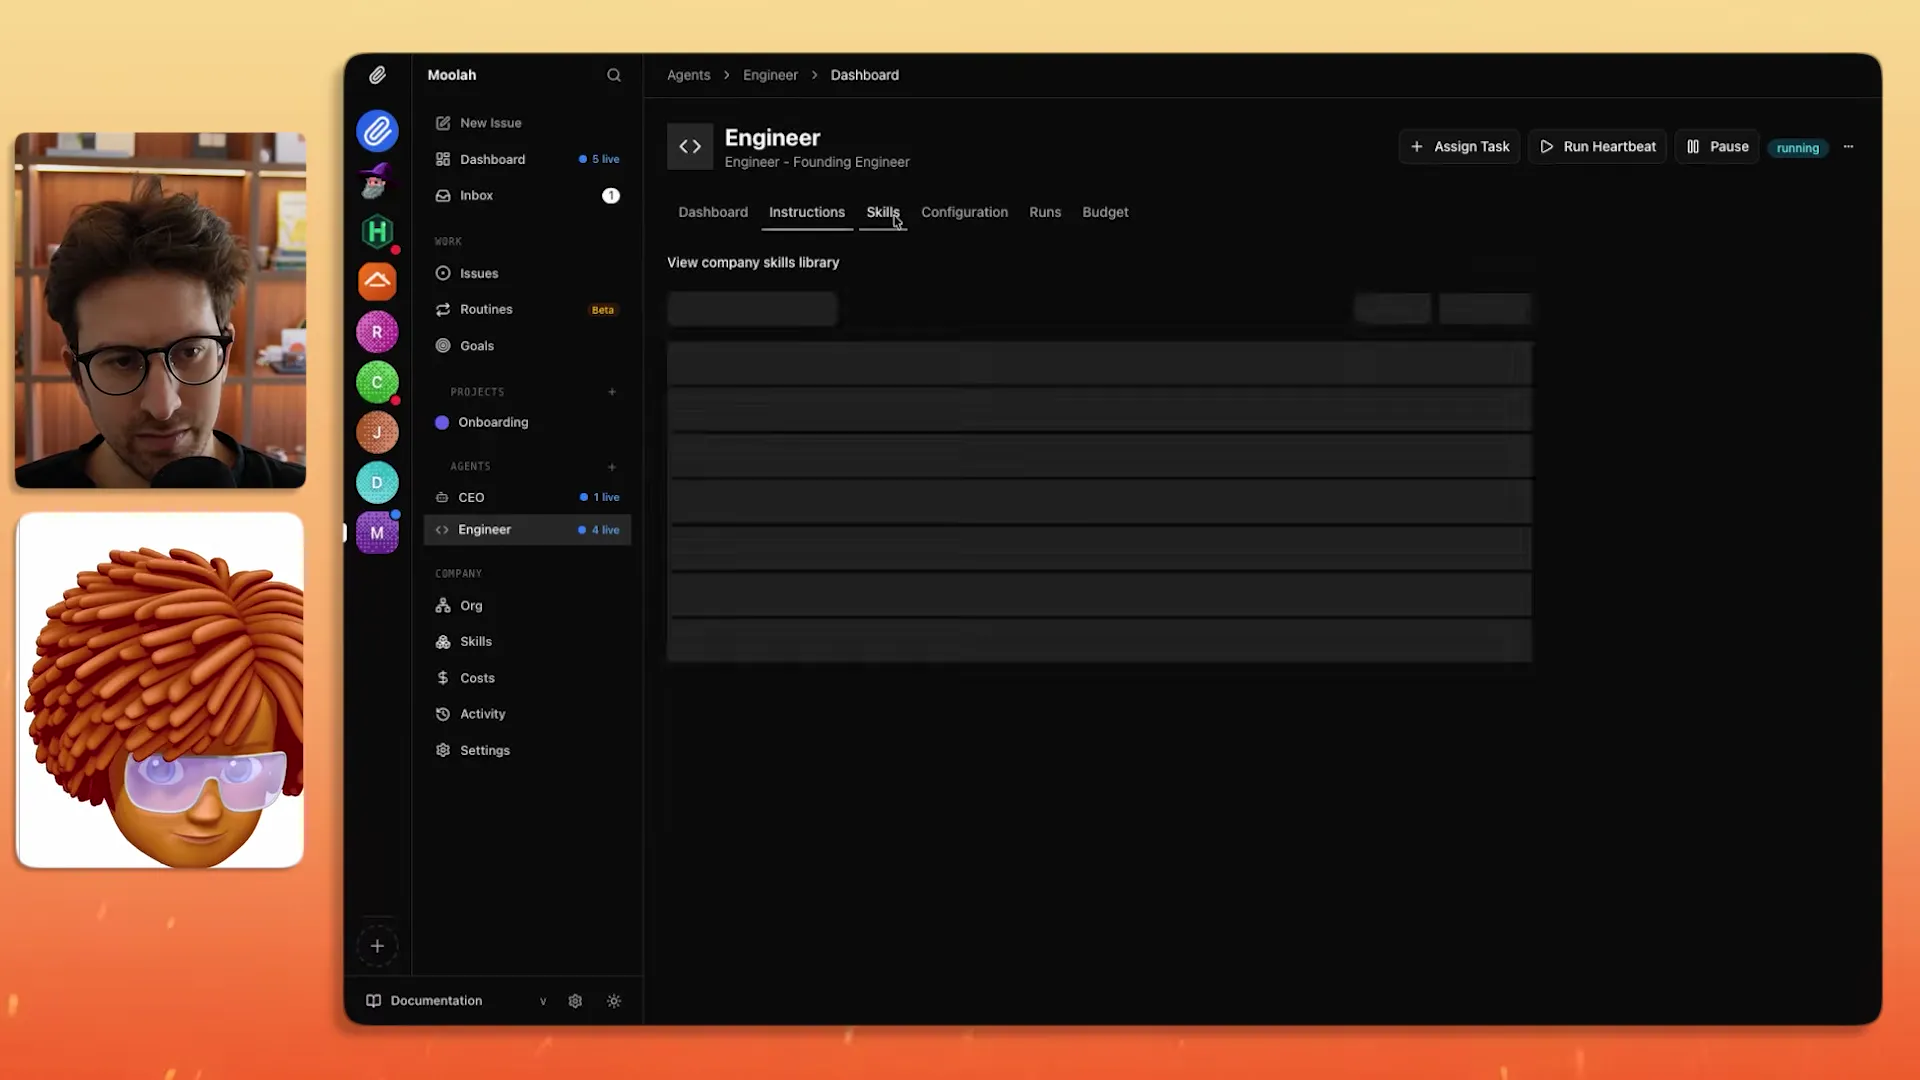View company skills library link

[753, 262]
